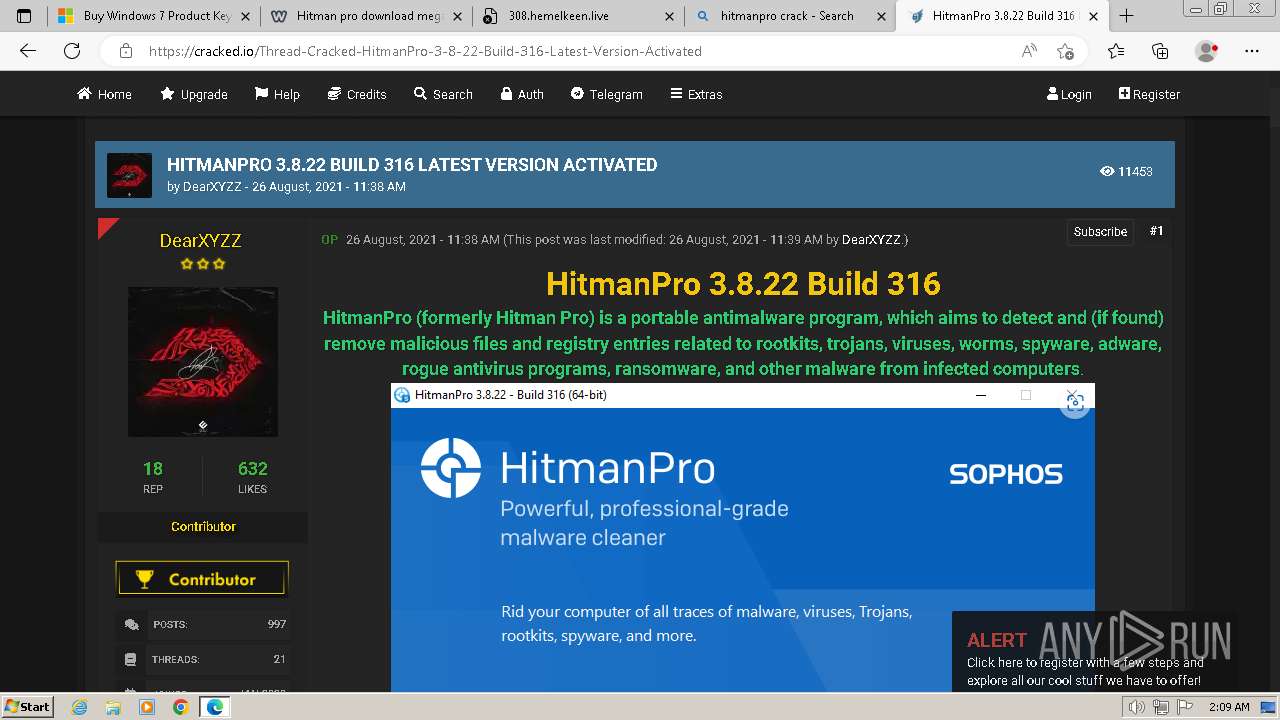
Task: Switch to 'hitmanpro crack - Search' tab
Action: (x=789, y=16)
